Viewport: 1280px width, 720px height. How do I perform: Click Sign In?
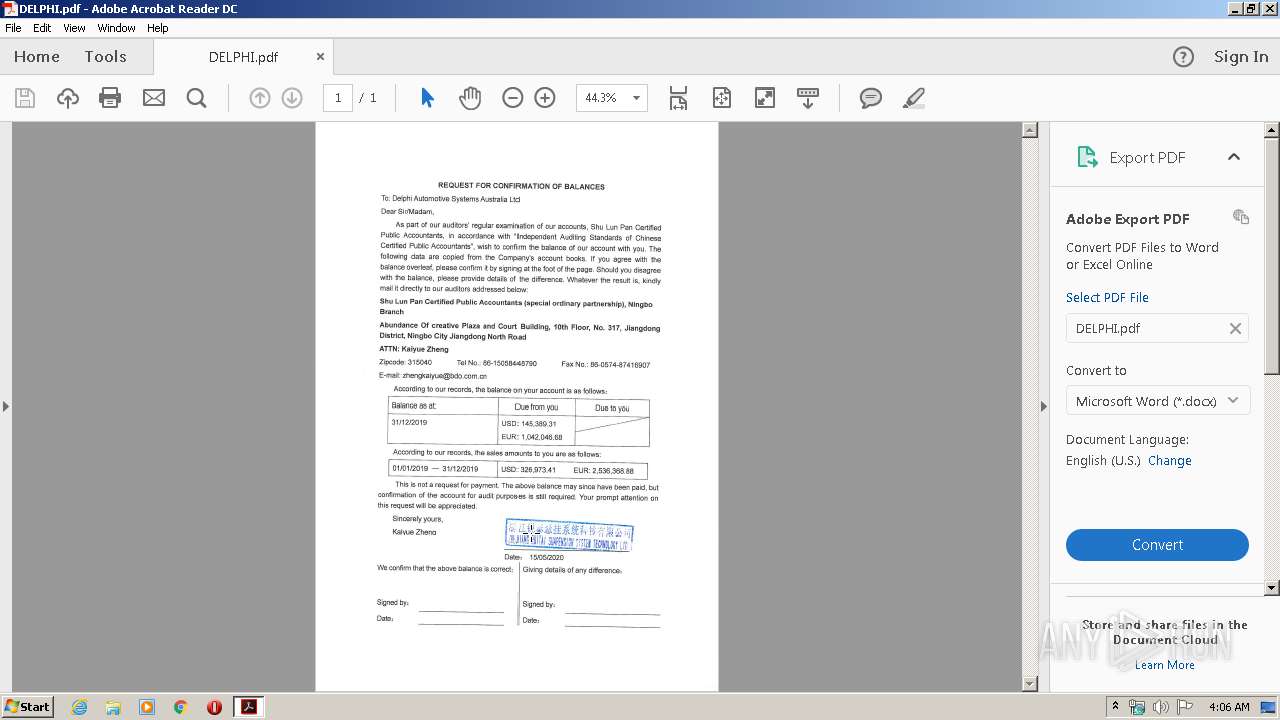[x=1241, y=57]
